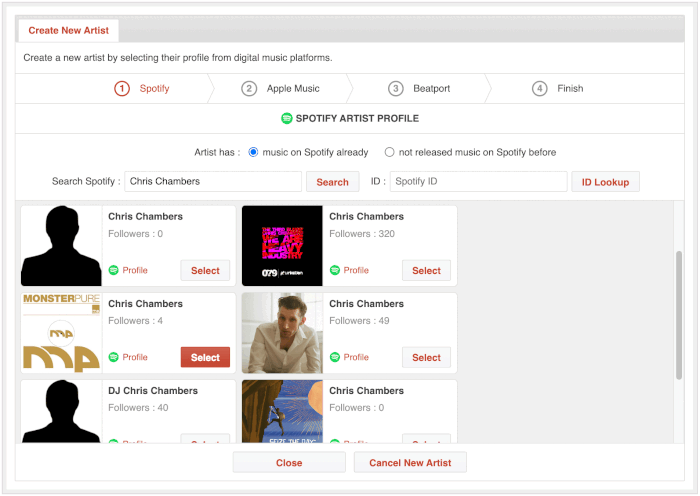The height and width of the screenshot is (496, 700).
Task: Click Spotify icon for Chris Chambers with 0 followers, top row
Action: tap(114, 270)
